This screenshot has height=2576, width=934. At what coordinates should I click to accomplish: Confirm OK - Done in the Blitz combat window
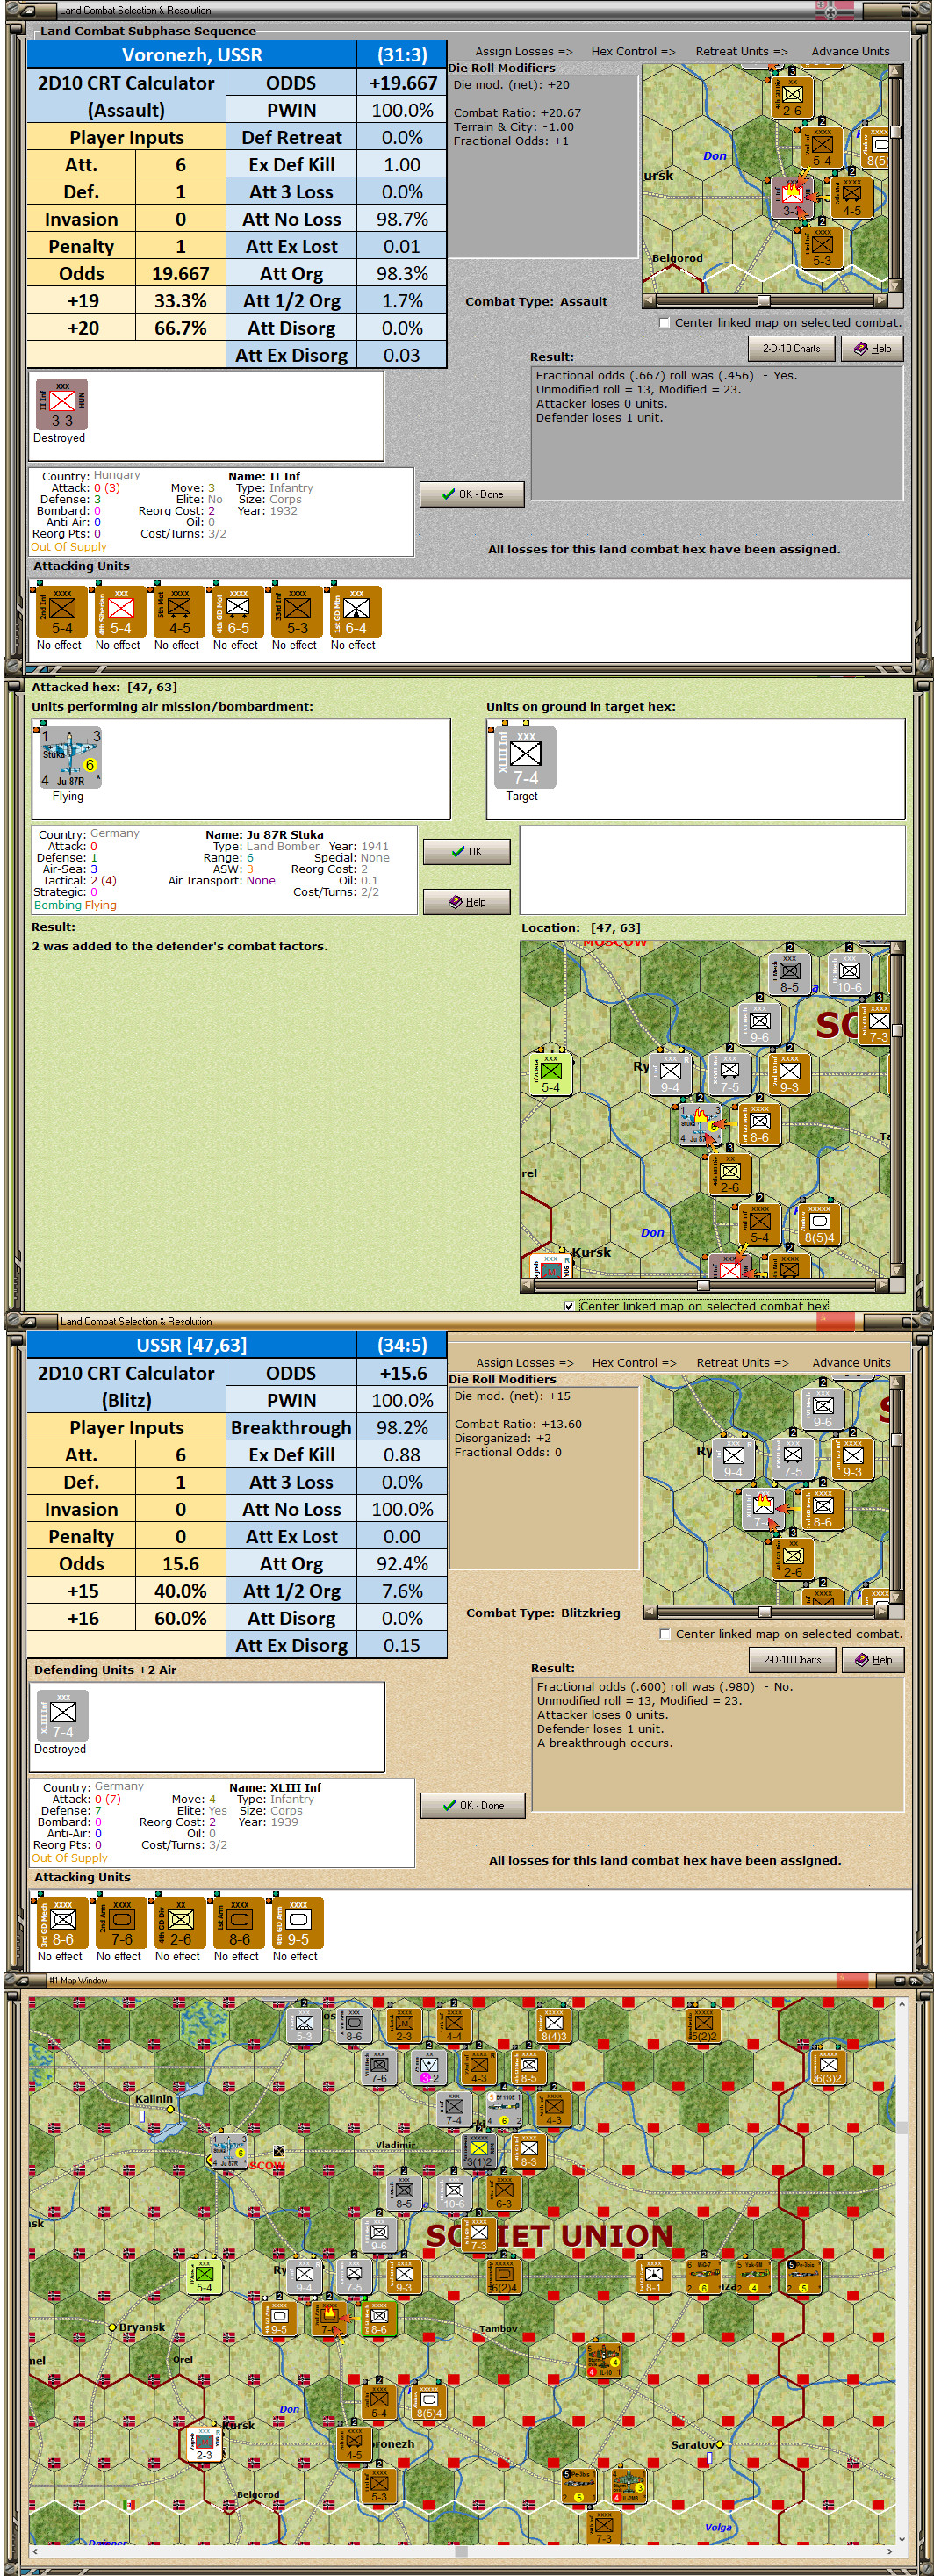tap(473, 1805)
